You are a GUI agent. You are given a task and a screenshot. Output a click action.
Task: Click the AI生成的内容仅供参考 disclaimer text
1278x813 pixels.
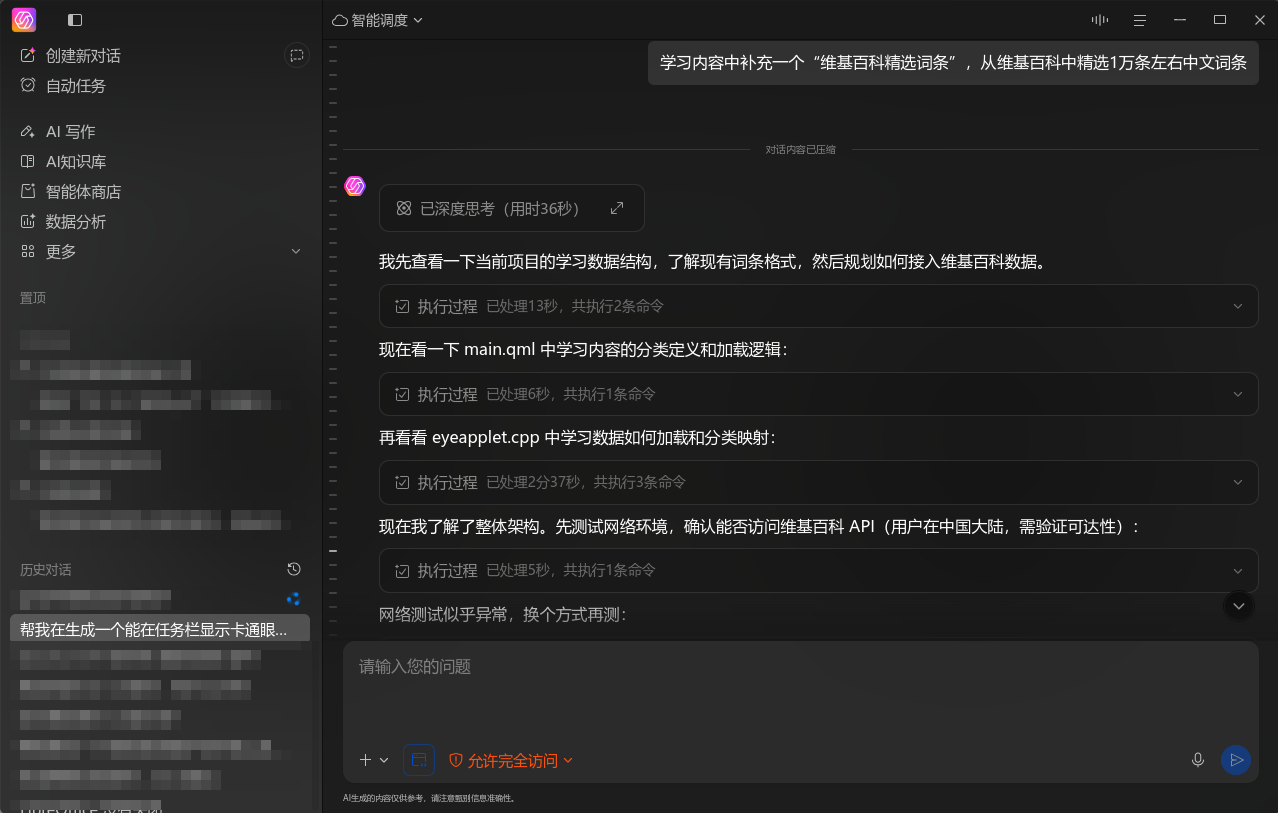pos(428,798)
